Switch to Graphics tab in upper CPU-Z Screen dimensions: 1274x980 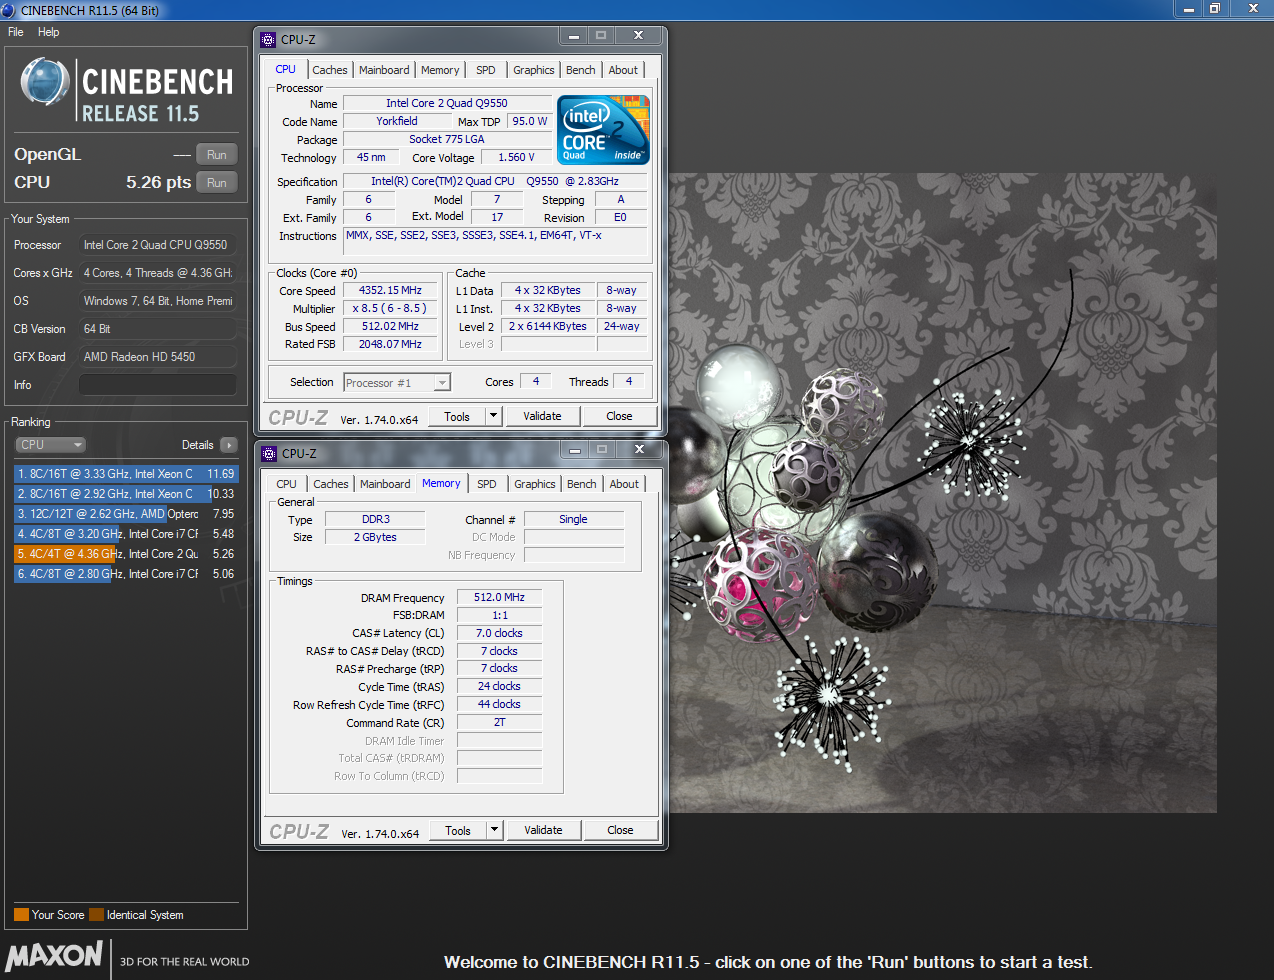point(534,70)
